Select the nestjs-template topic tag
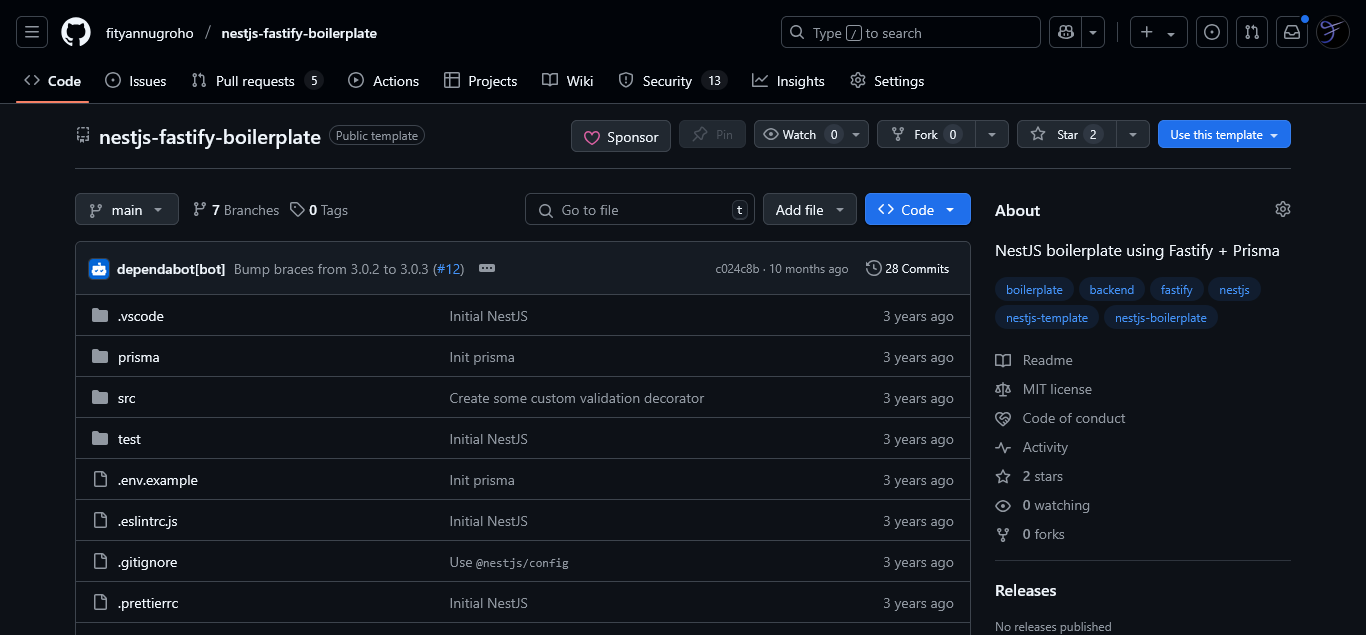The height and width of the screenshot is (635, 1366). (1047, 317)
